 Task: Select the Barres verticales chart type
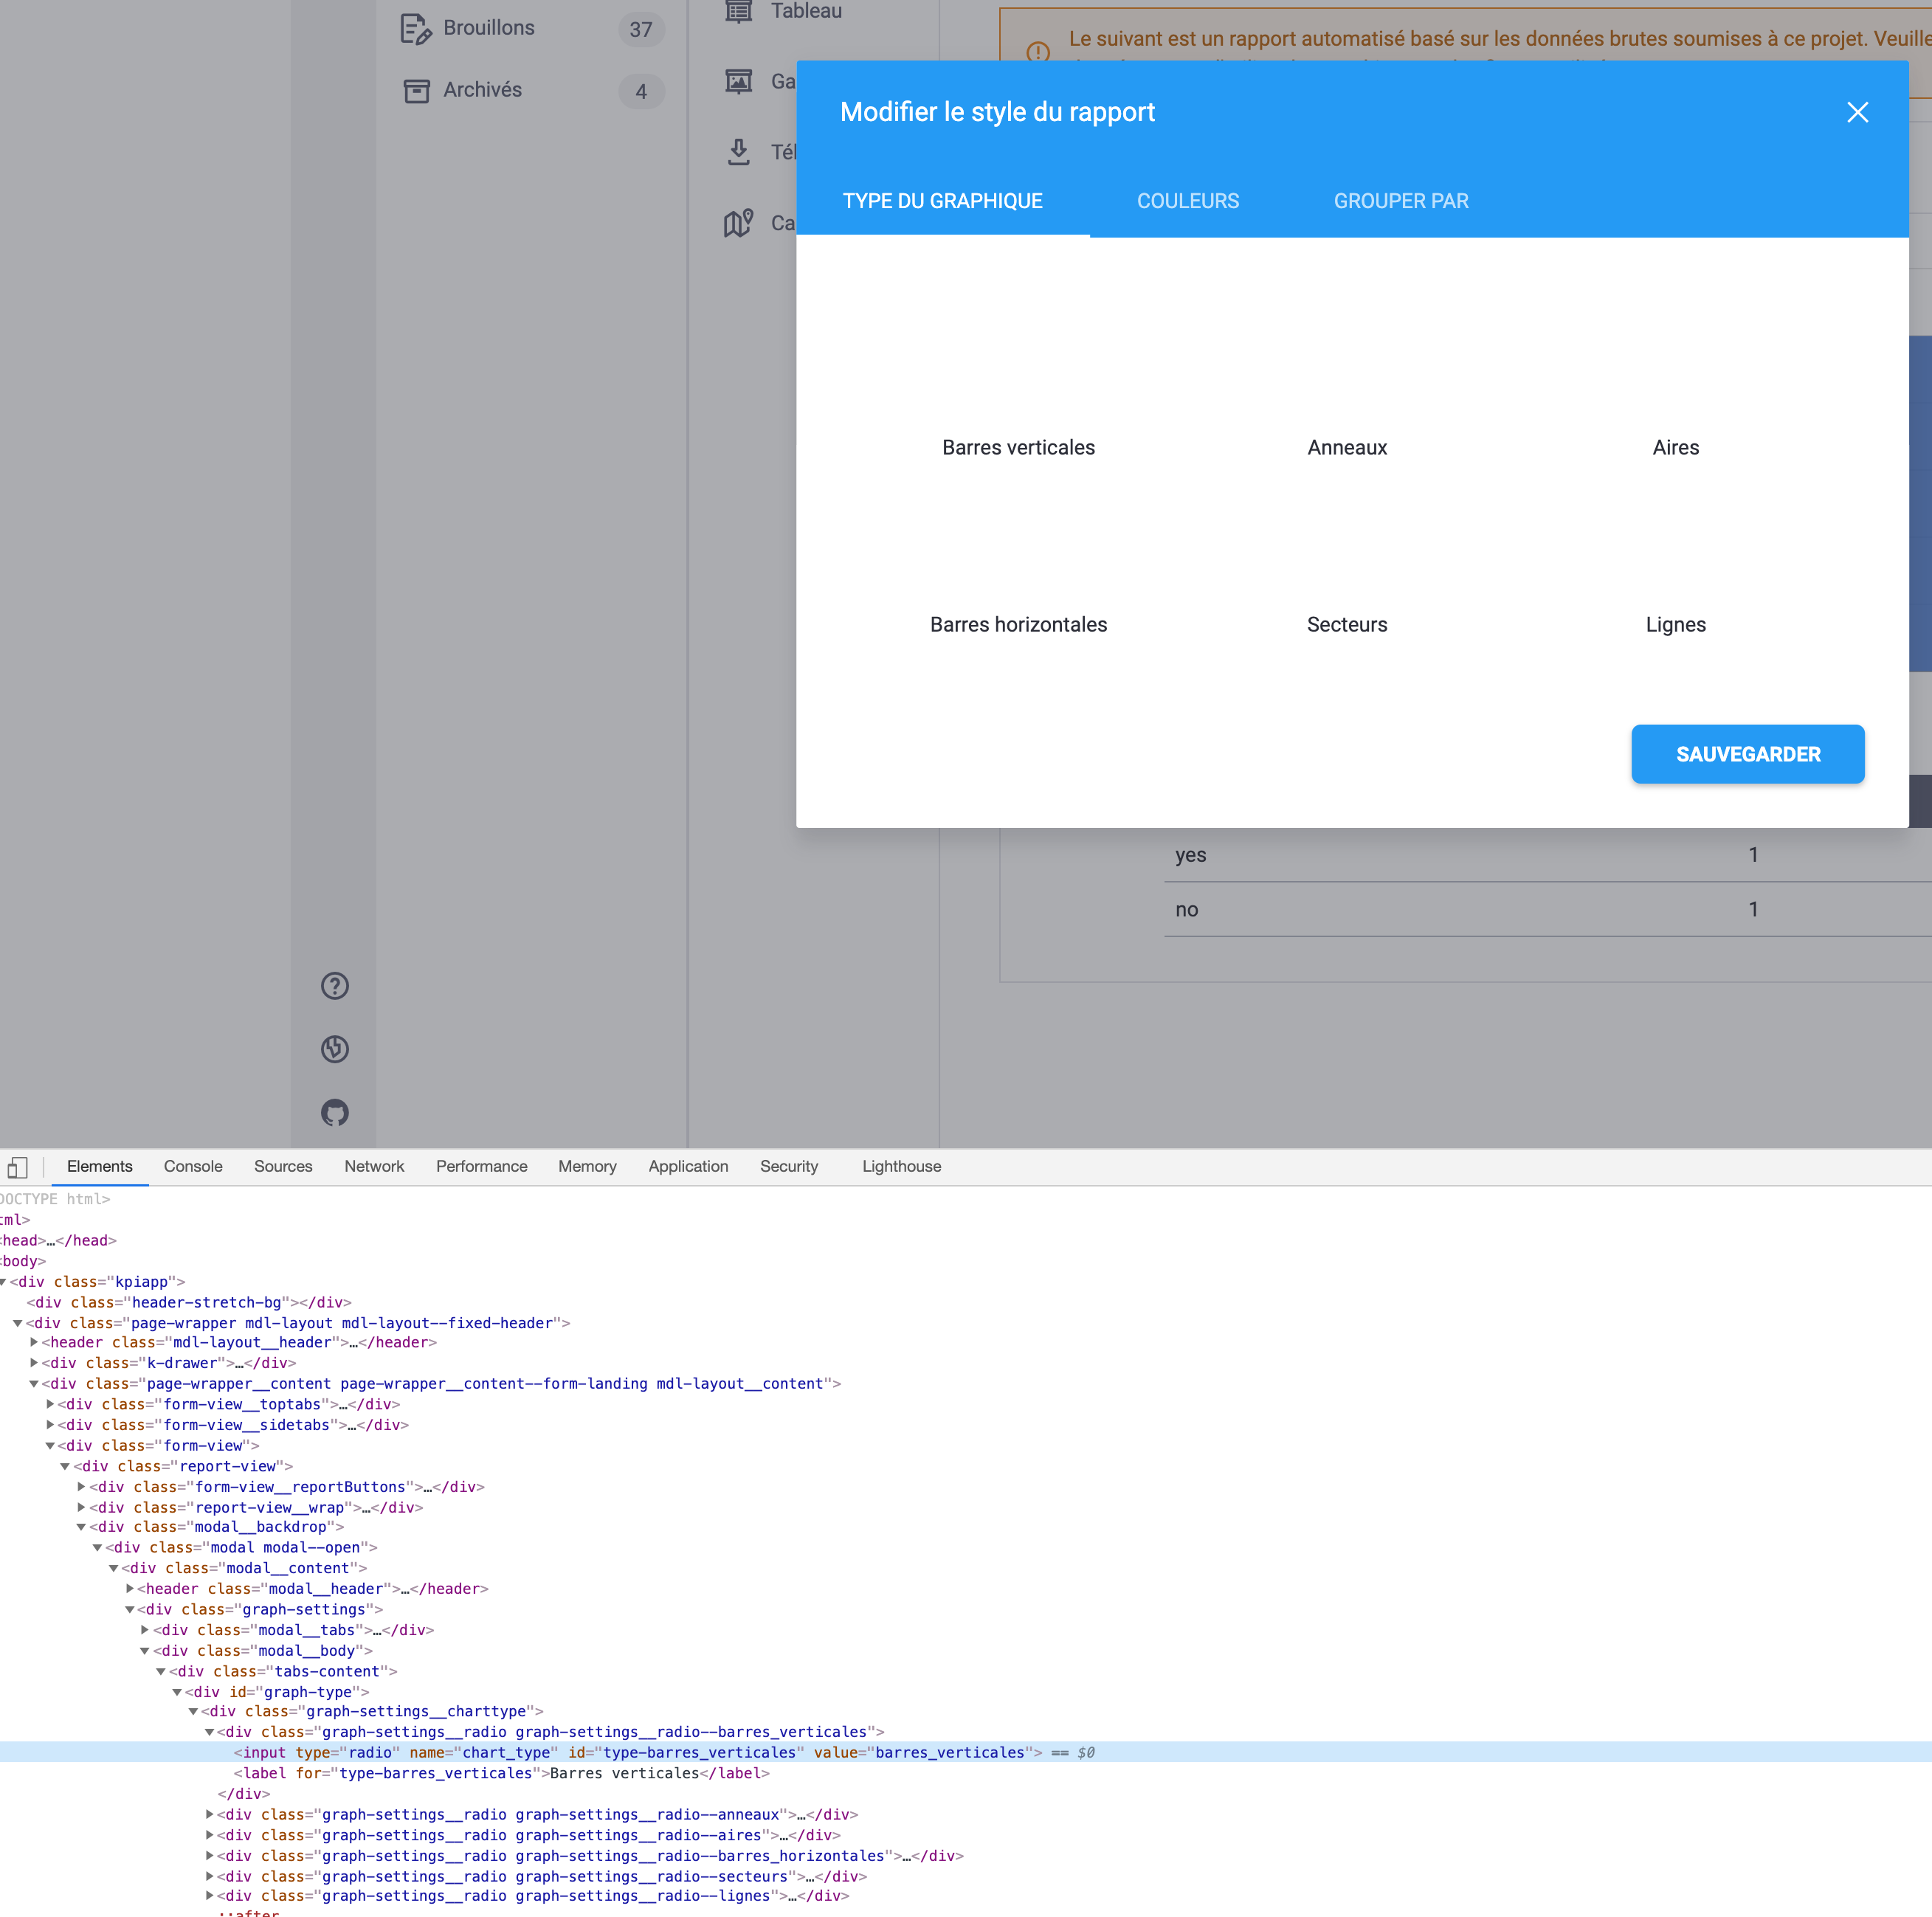[1018, 447]
